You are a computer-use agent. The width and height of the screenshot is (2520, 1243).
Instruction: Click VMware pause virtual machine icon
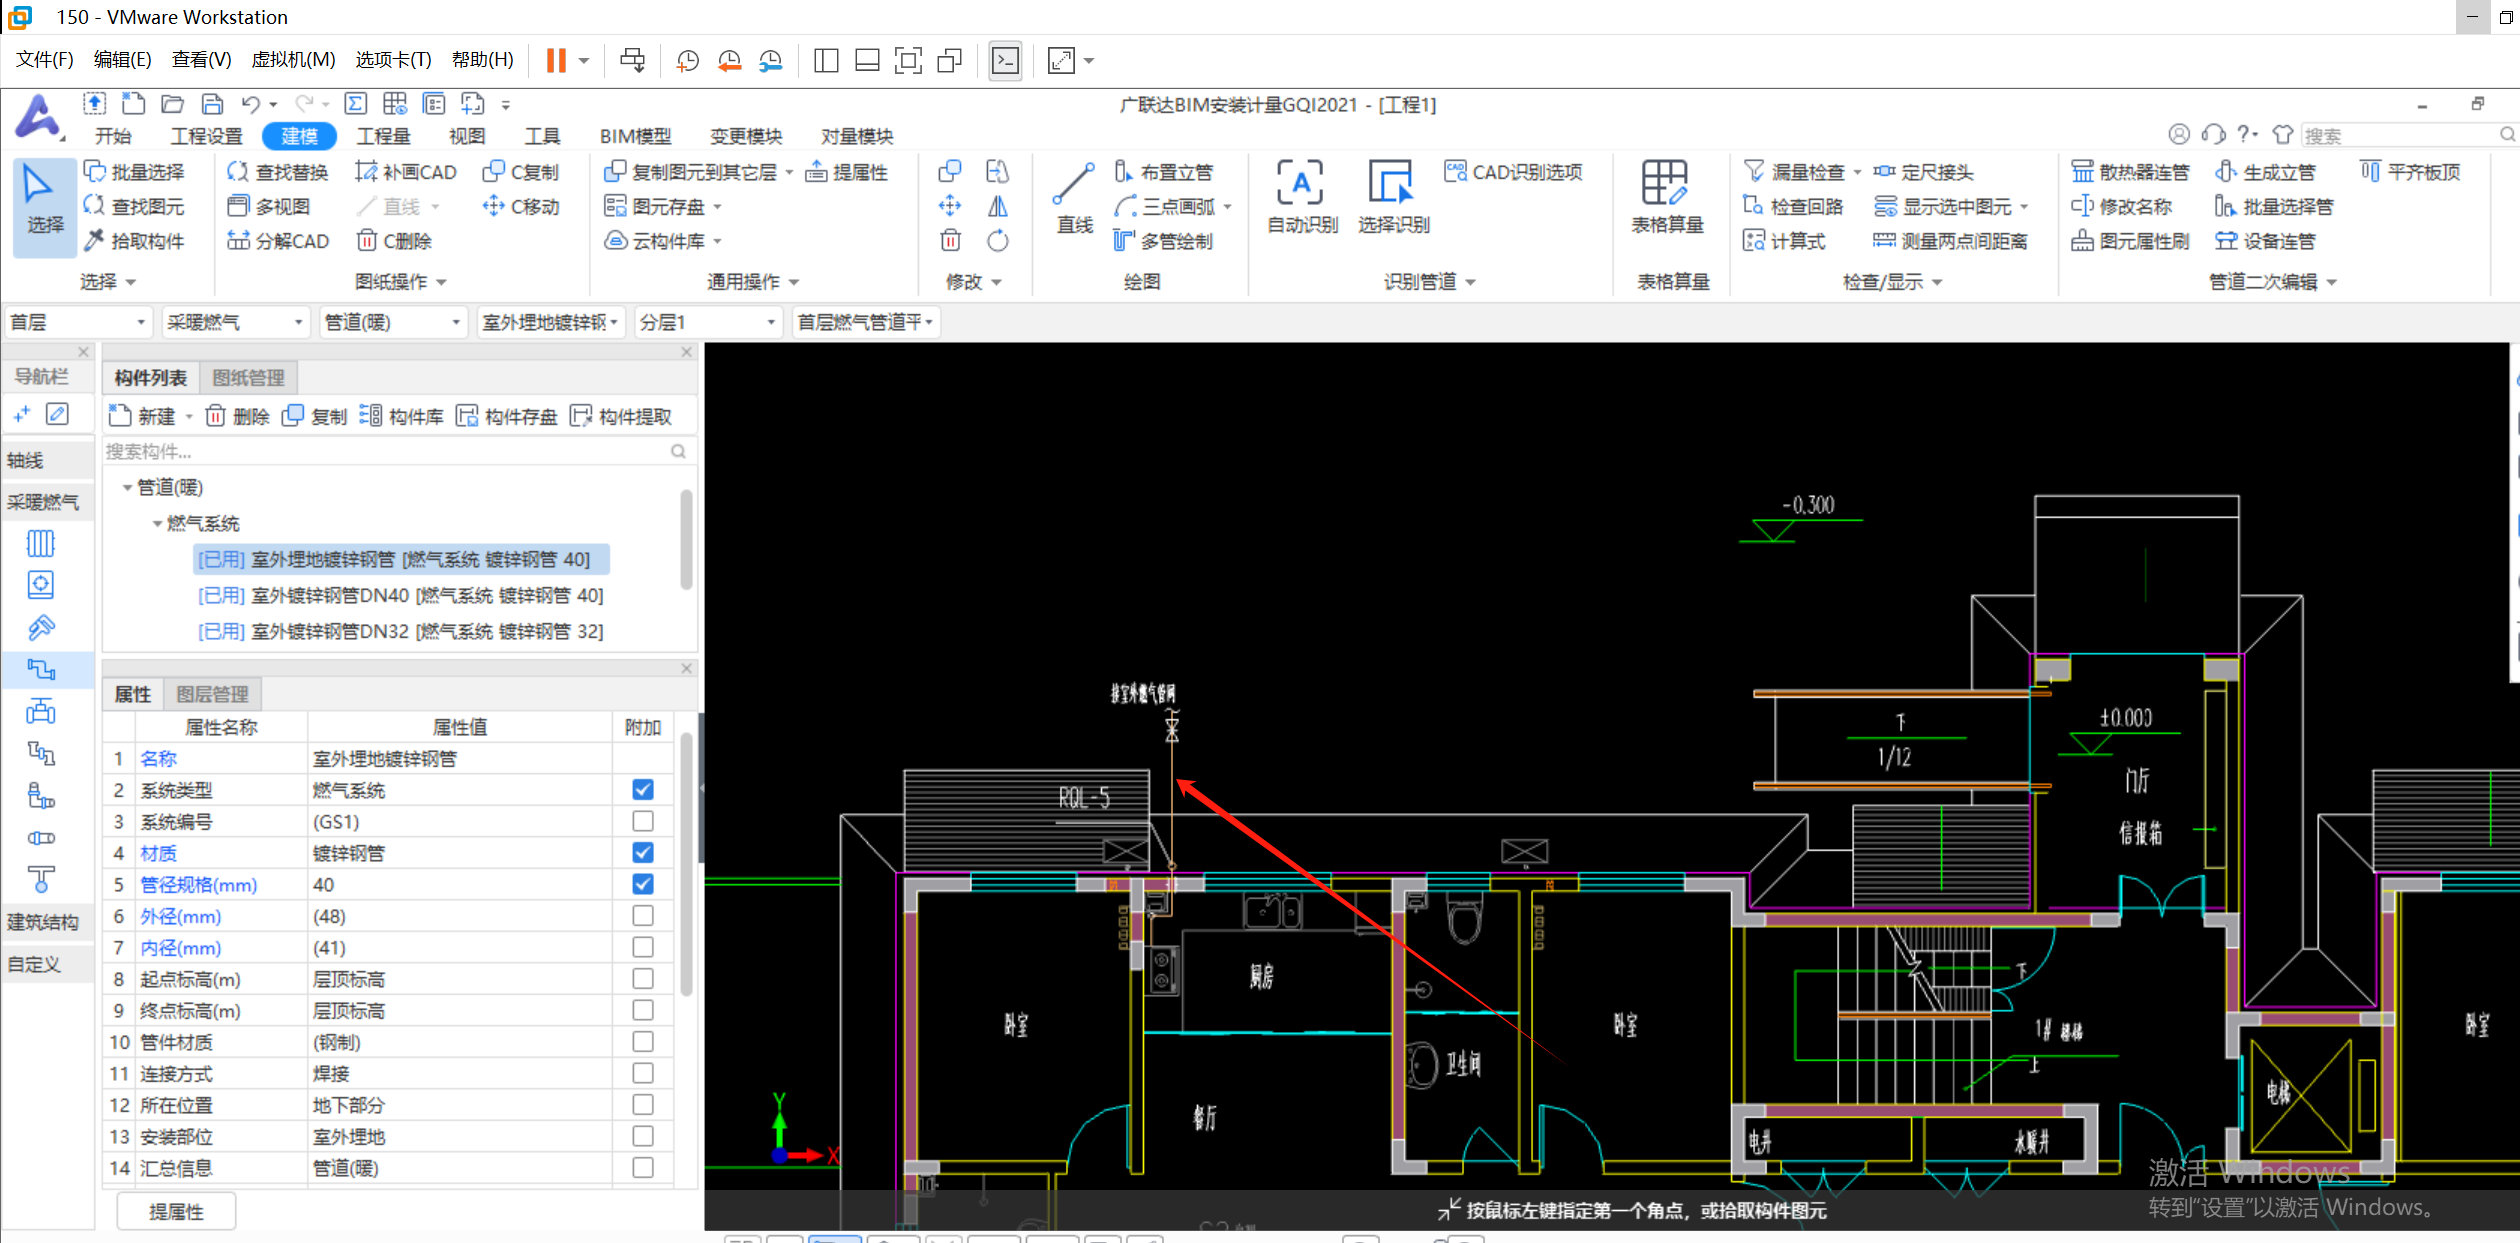click(556, 60)
